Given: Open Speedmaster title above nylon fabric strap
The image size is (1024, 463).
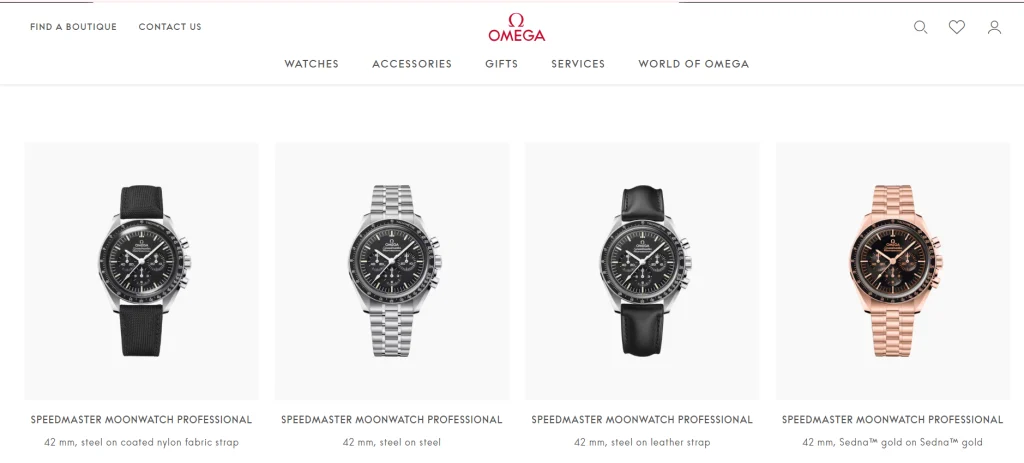Looking at the screenshot, I should (141, 419).
